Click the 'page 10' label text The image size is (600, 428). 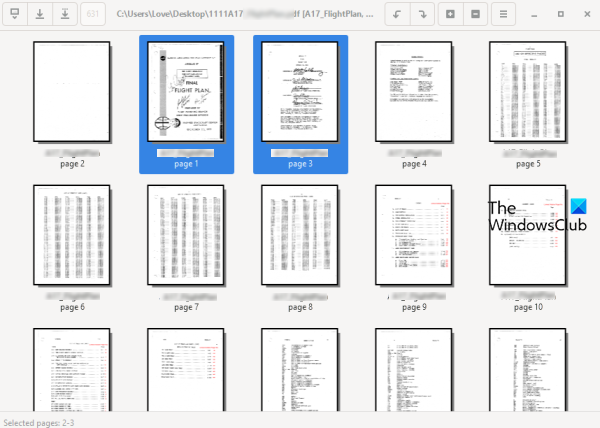(x=528, y=307)
